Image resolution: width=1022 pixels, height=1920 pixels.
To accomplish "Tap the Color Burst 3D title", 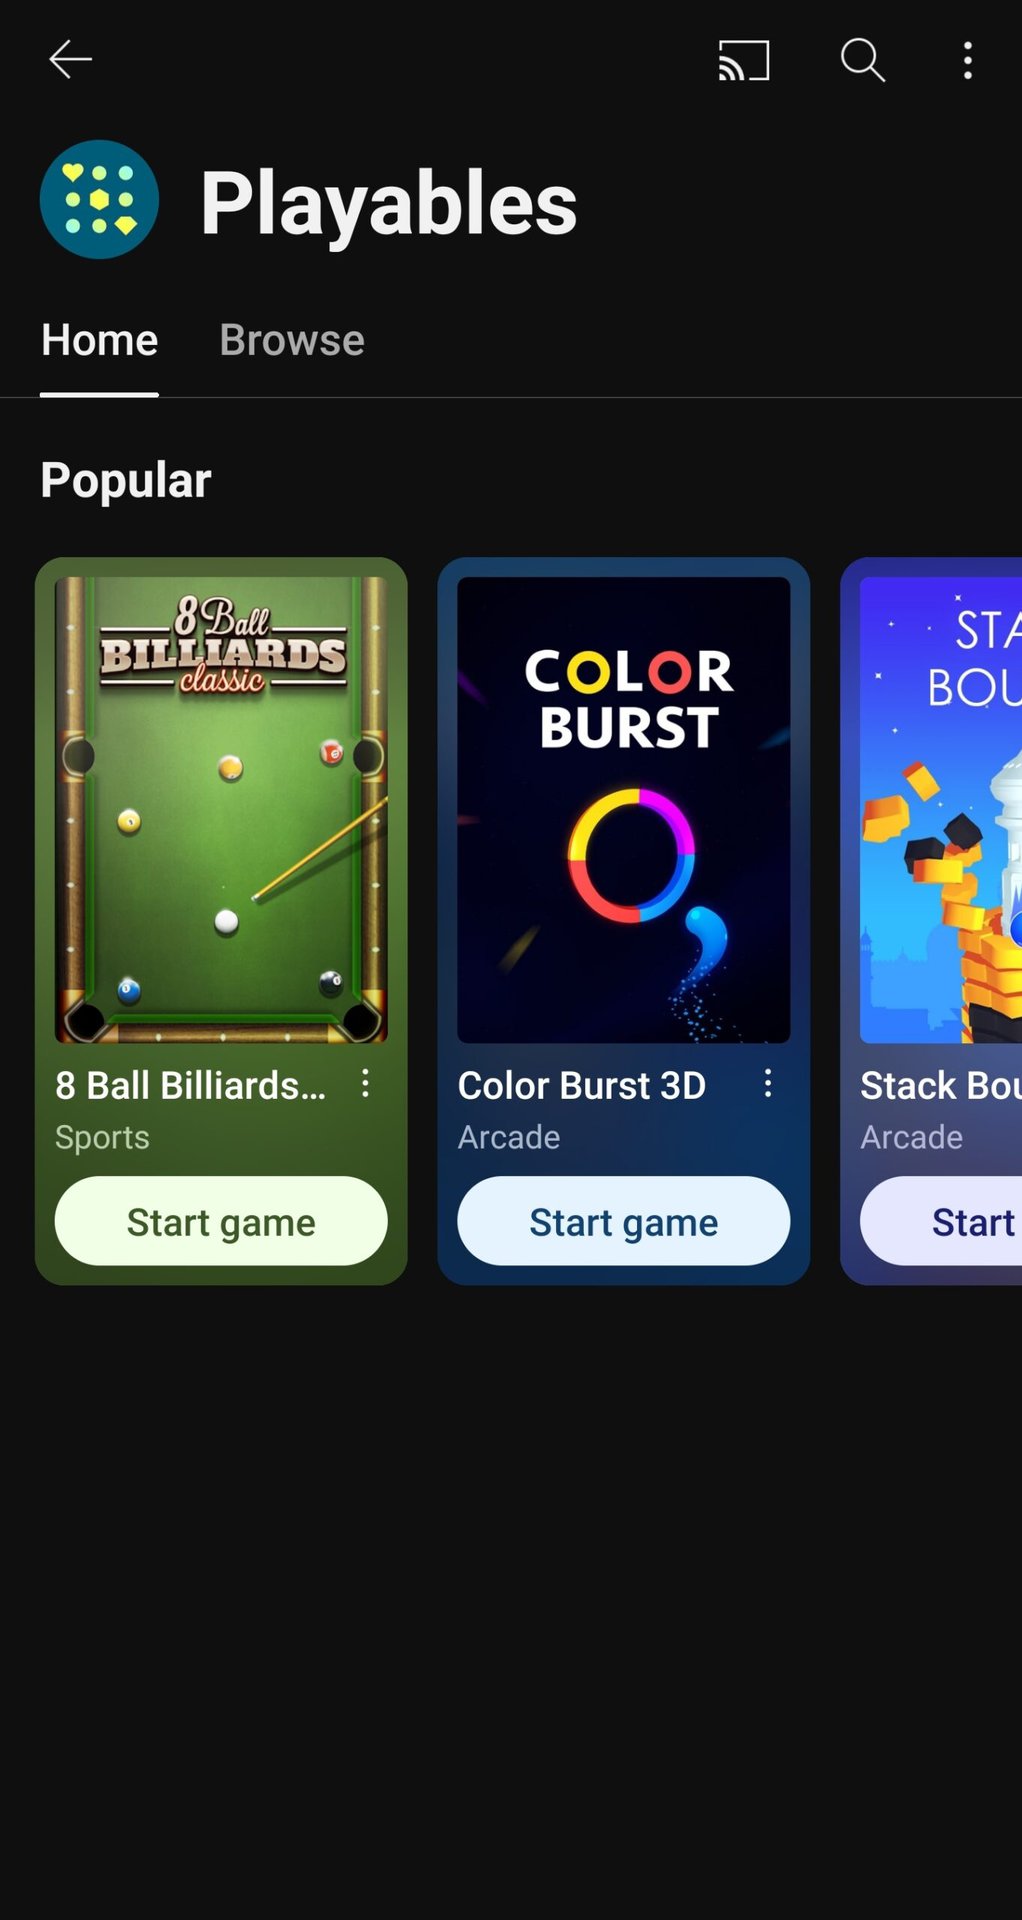I will [x=582, y=1086].
